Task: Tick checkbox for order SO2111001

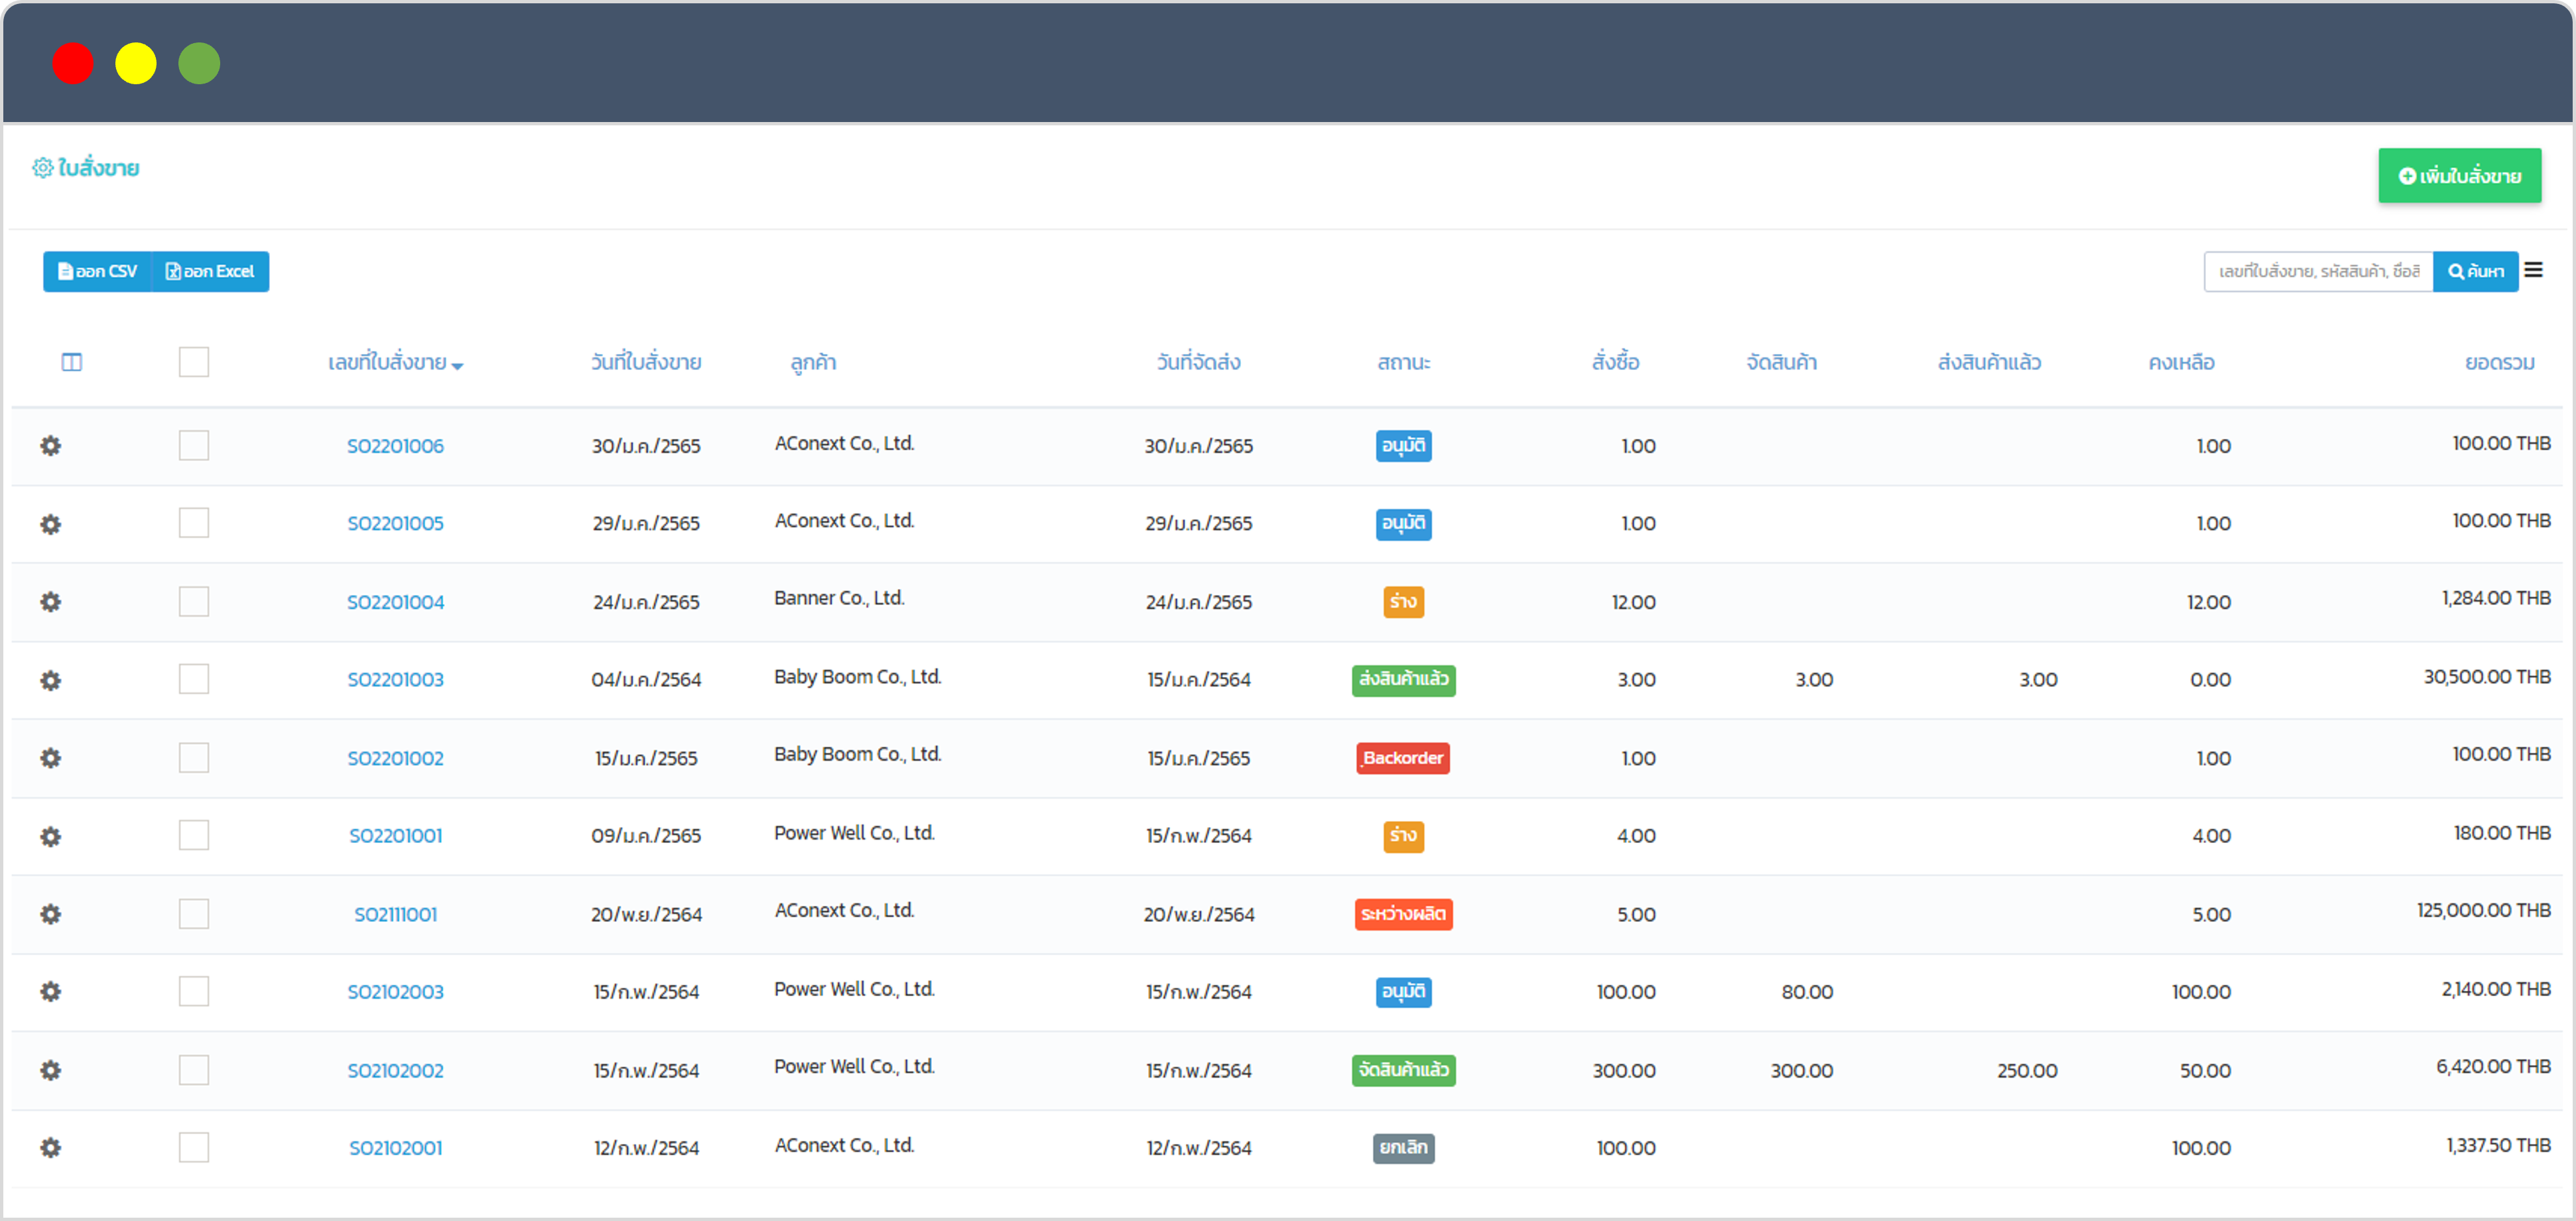Action: [x=194, y=913]
